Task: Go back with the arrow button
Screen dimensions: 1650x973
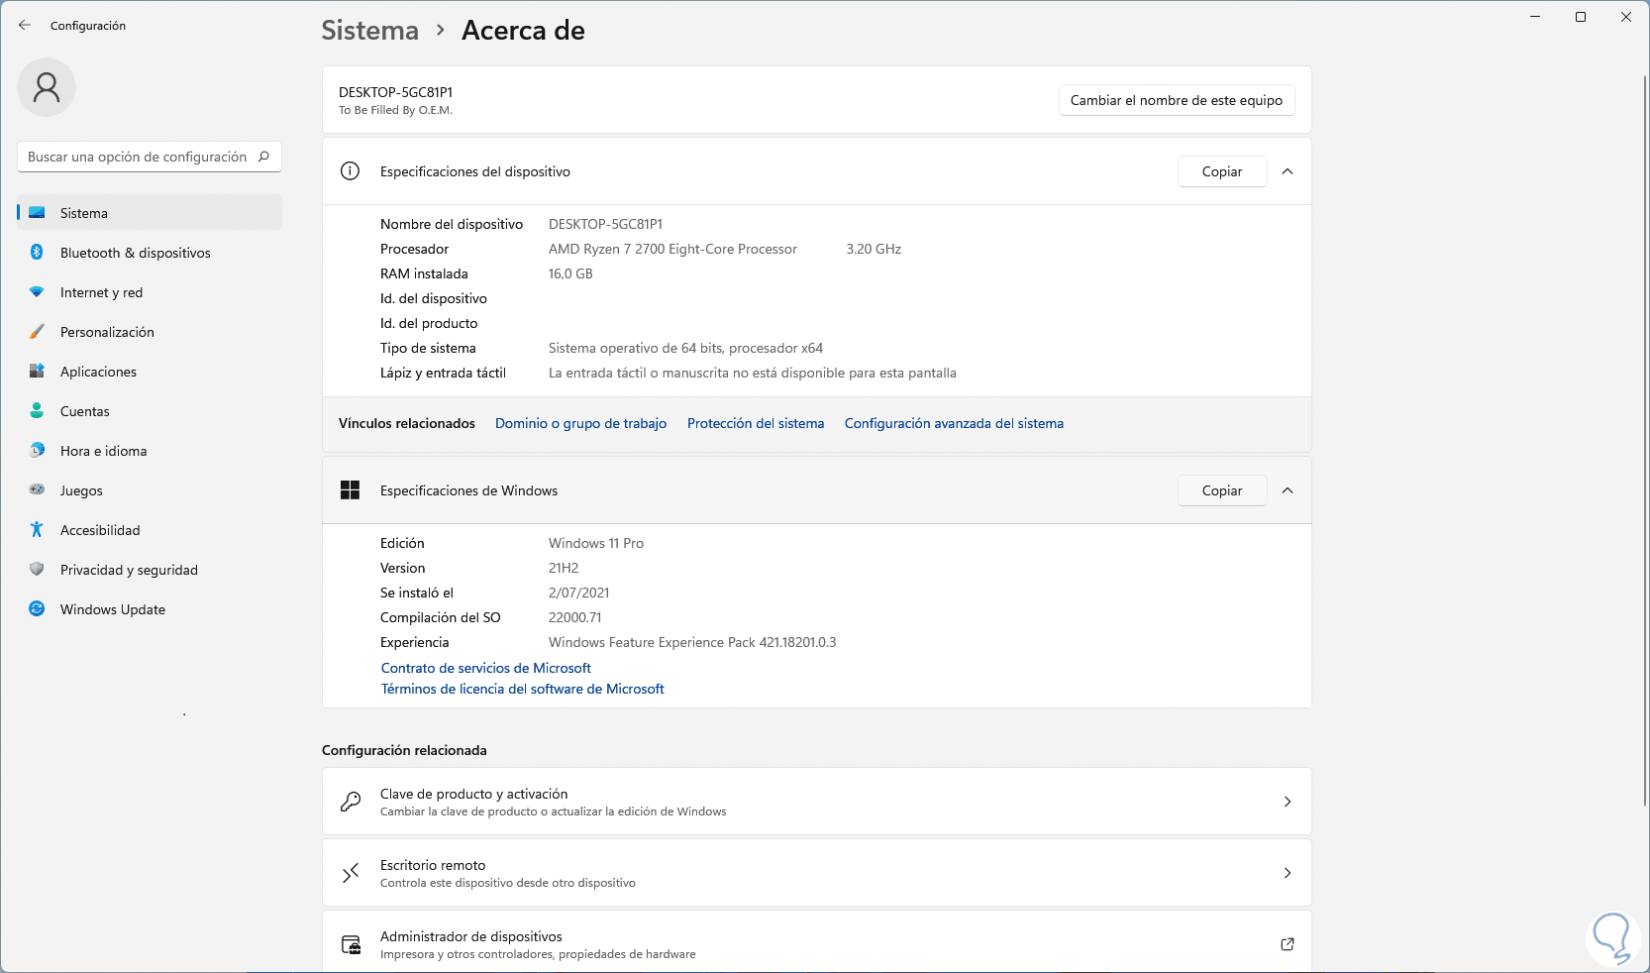Action: [x=25, y=25]
